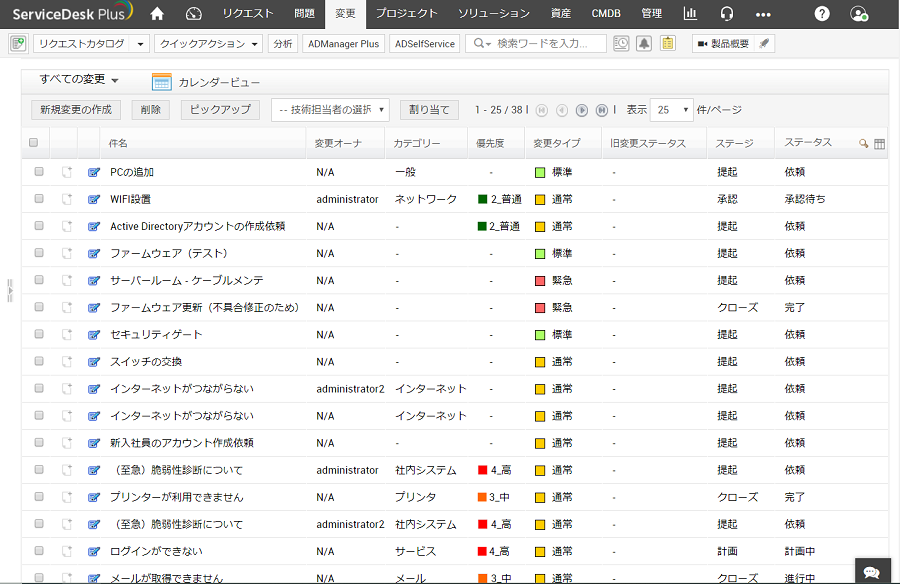Open the ADSelfService button
This screenshot has width=900, height=584.
pos(425,44)
